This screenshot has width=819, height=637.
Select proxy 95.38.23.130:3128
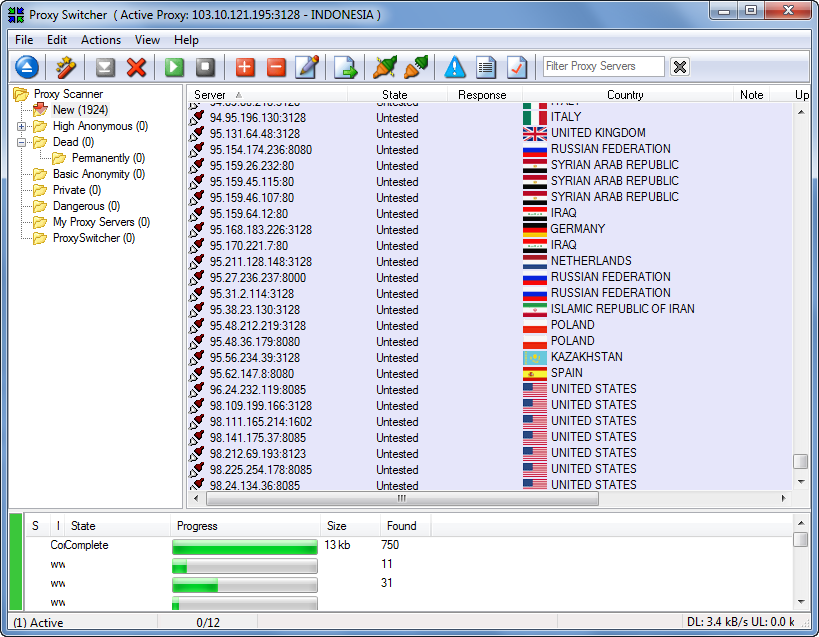tap(255, 310)
